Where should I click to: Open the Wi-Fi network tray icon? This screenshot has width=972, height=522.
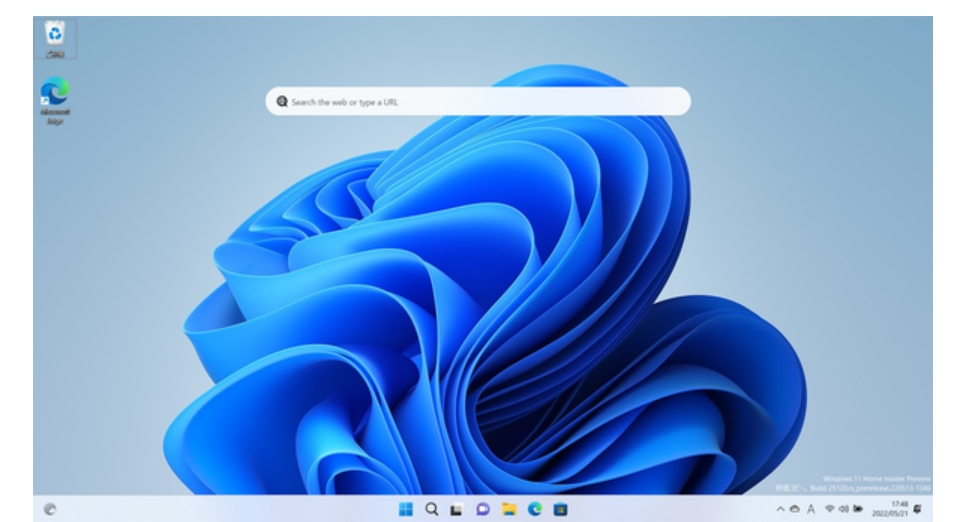pyautogui.click(x=829, y=509)
